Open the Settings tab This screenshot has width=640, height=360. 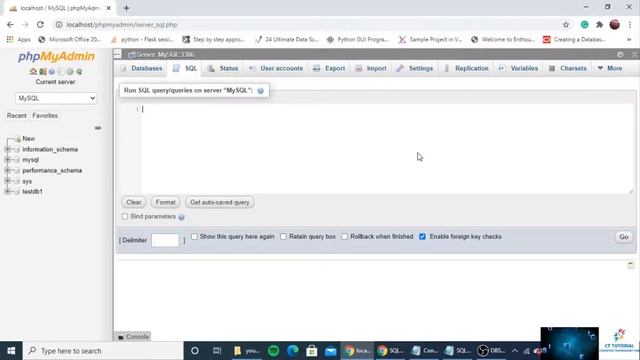point(415,68)
